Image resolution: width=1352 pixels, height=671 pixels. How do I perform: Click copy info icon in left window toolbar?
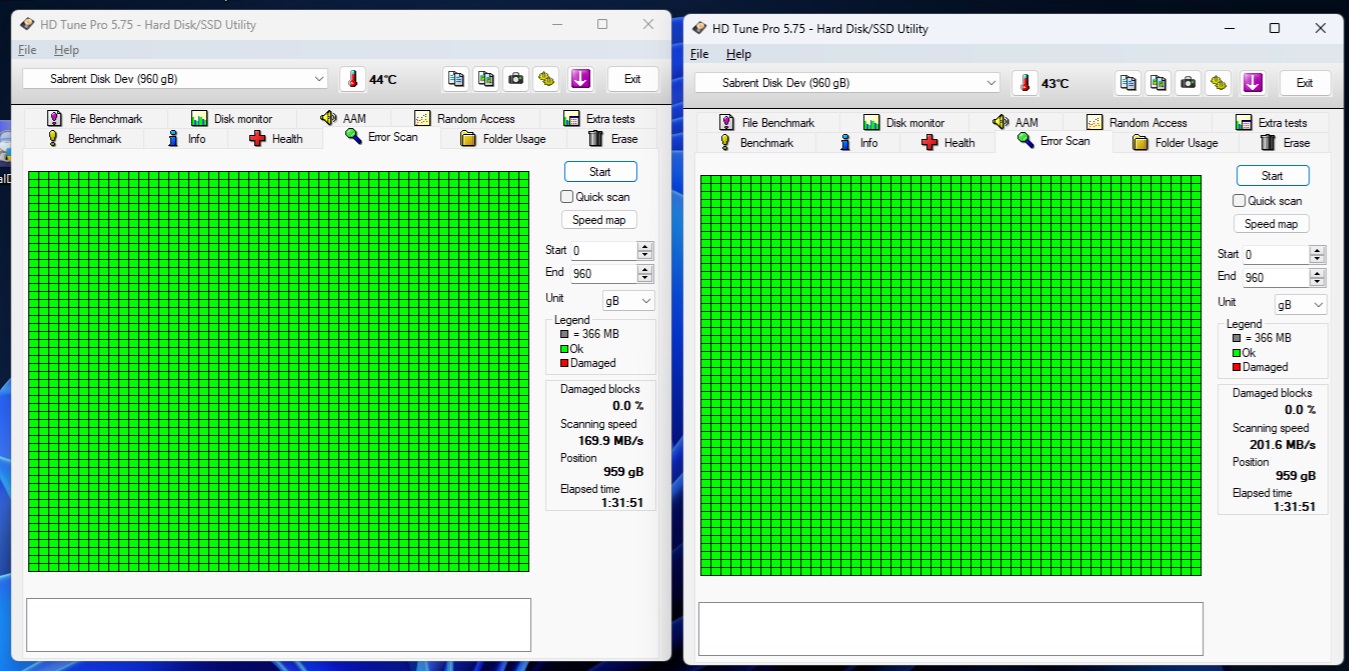click(456, 79)
